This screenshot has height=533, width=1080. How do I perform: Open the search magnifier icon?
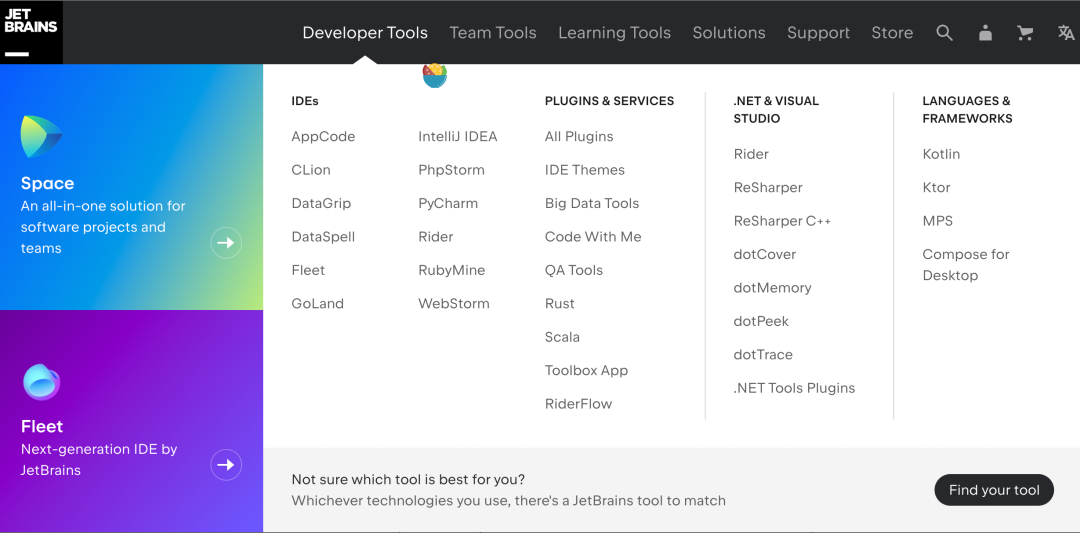pos(944,33)
